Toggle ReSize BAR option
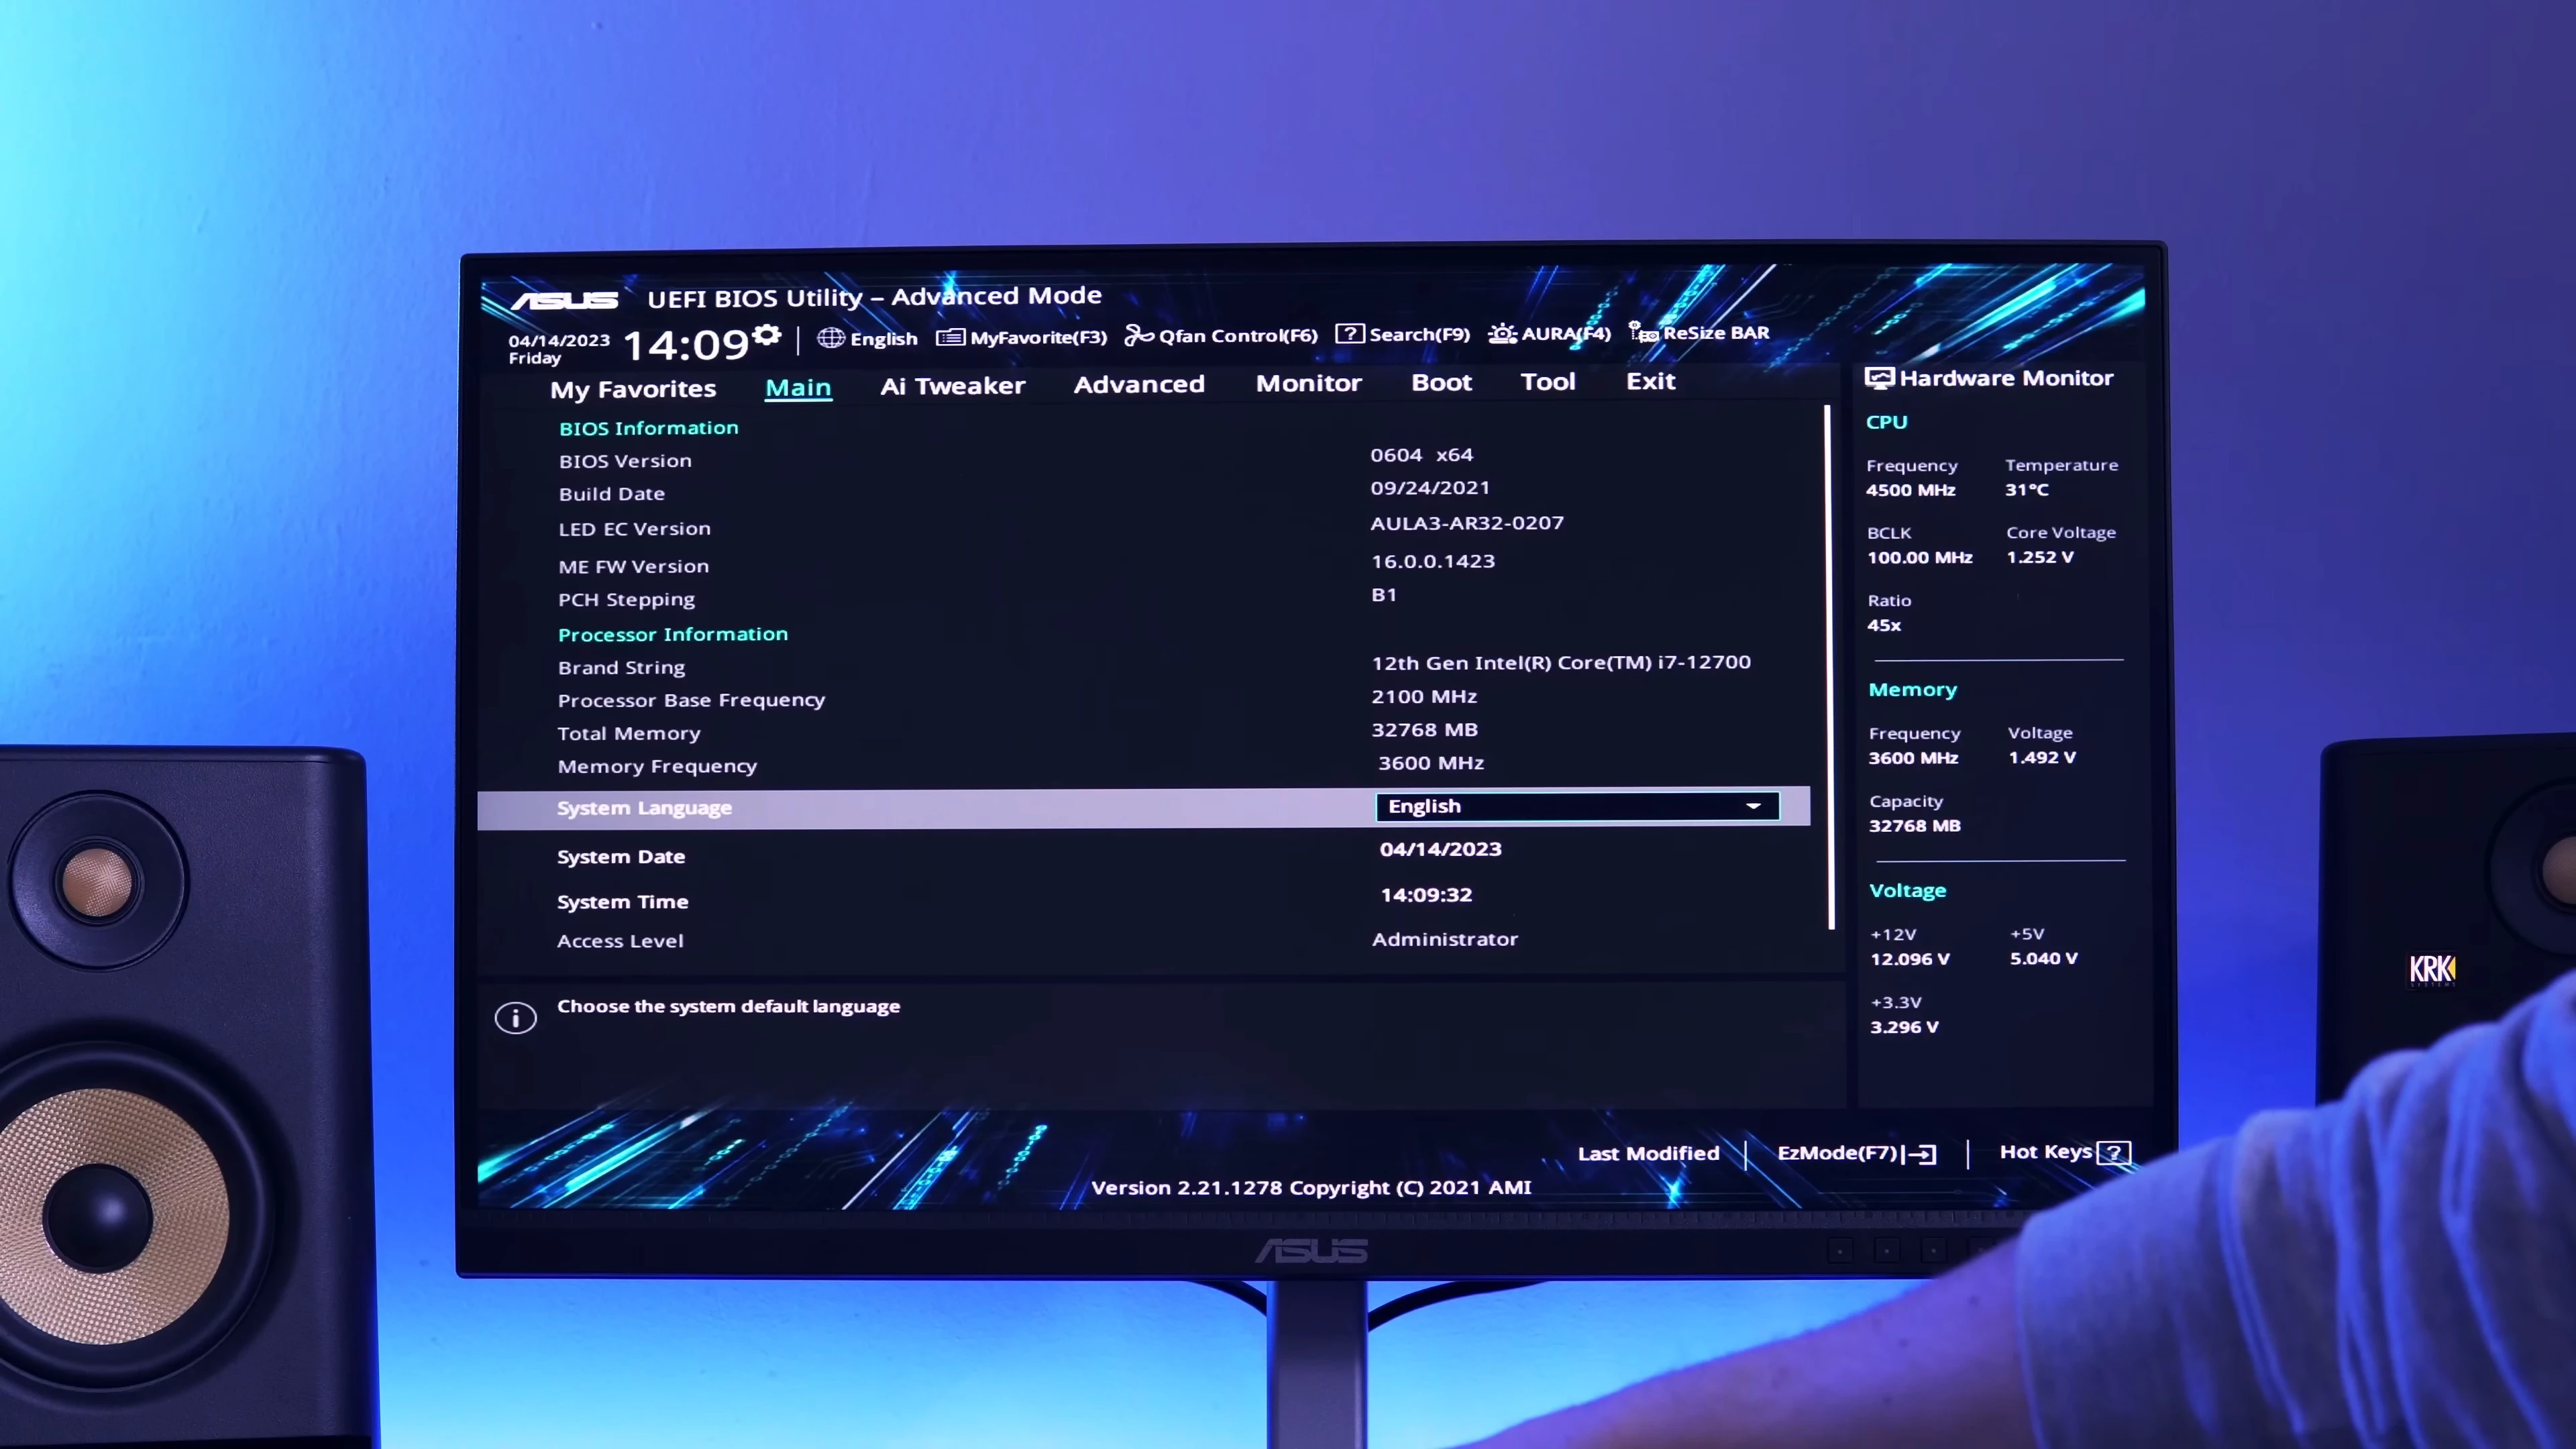 [x=1699, y=332]
